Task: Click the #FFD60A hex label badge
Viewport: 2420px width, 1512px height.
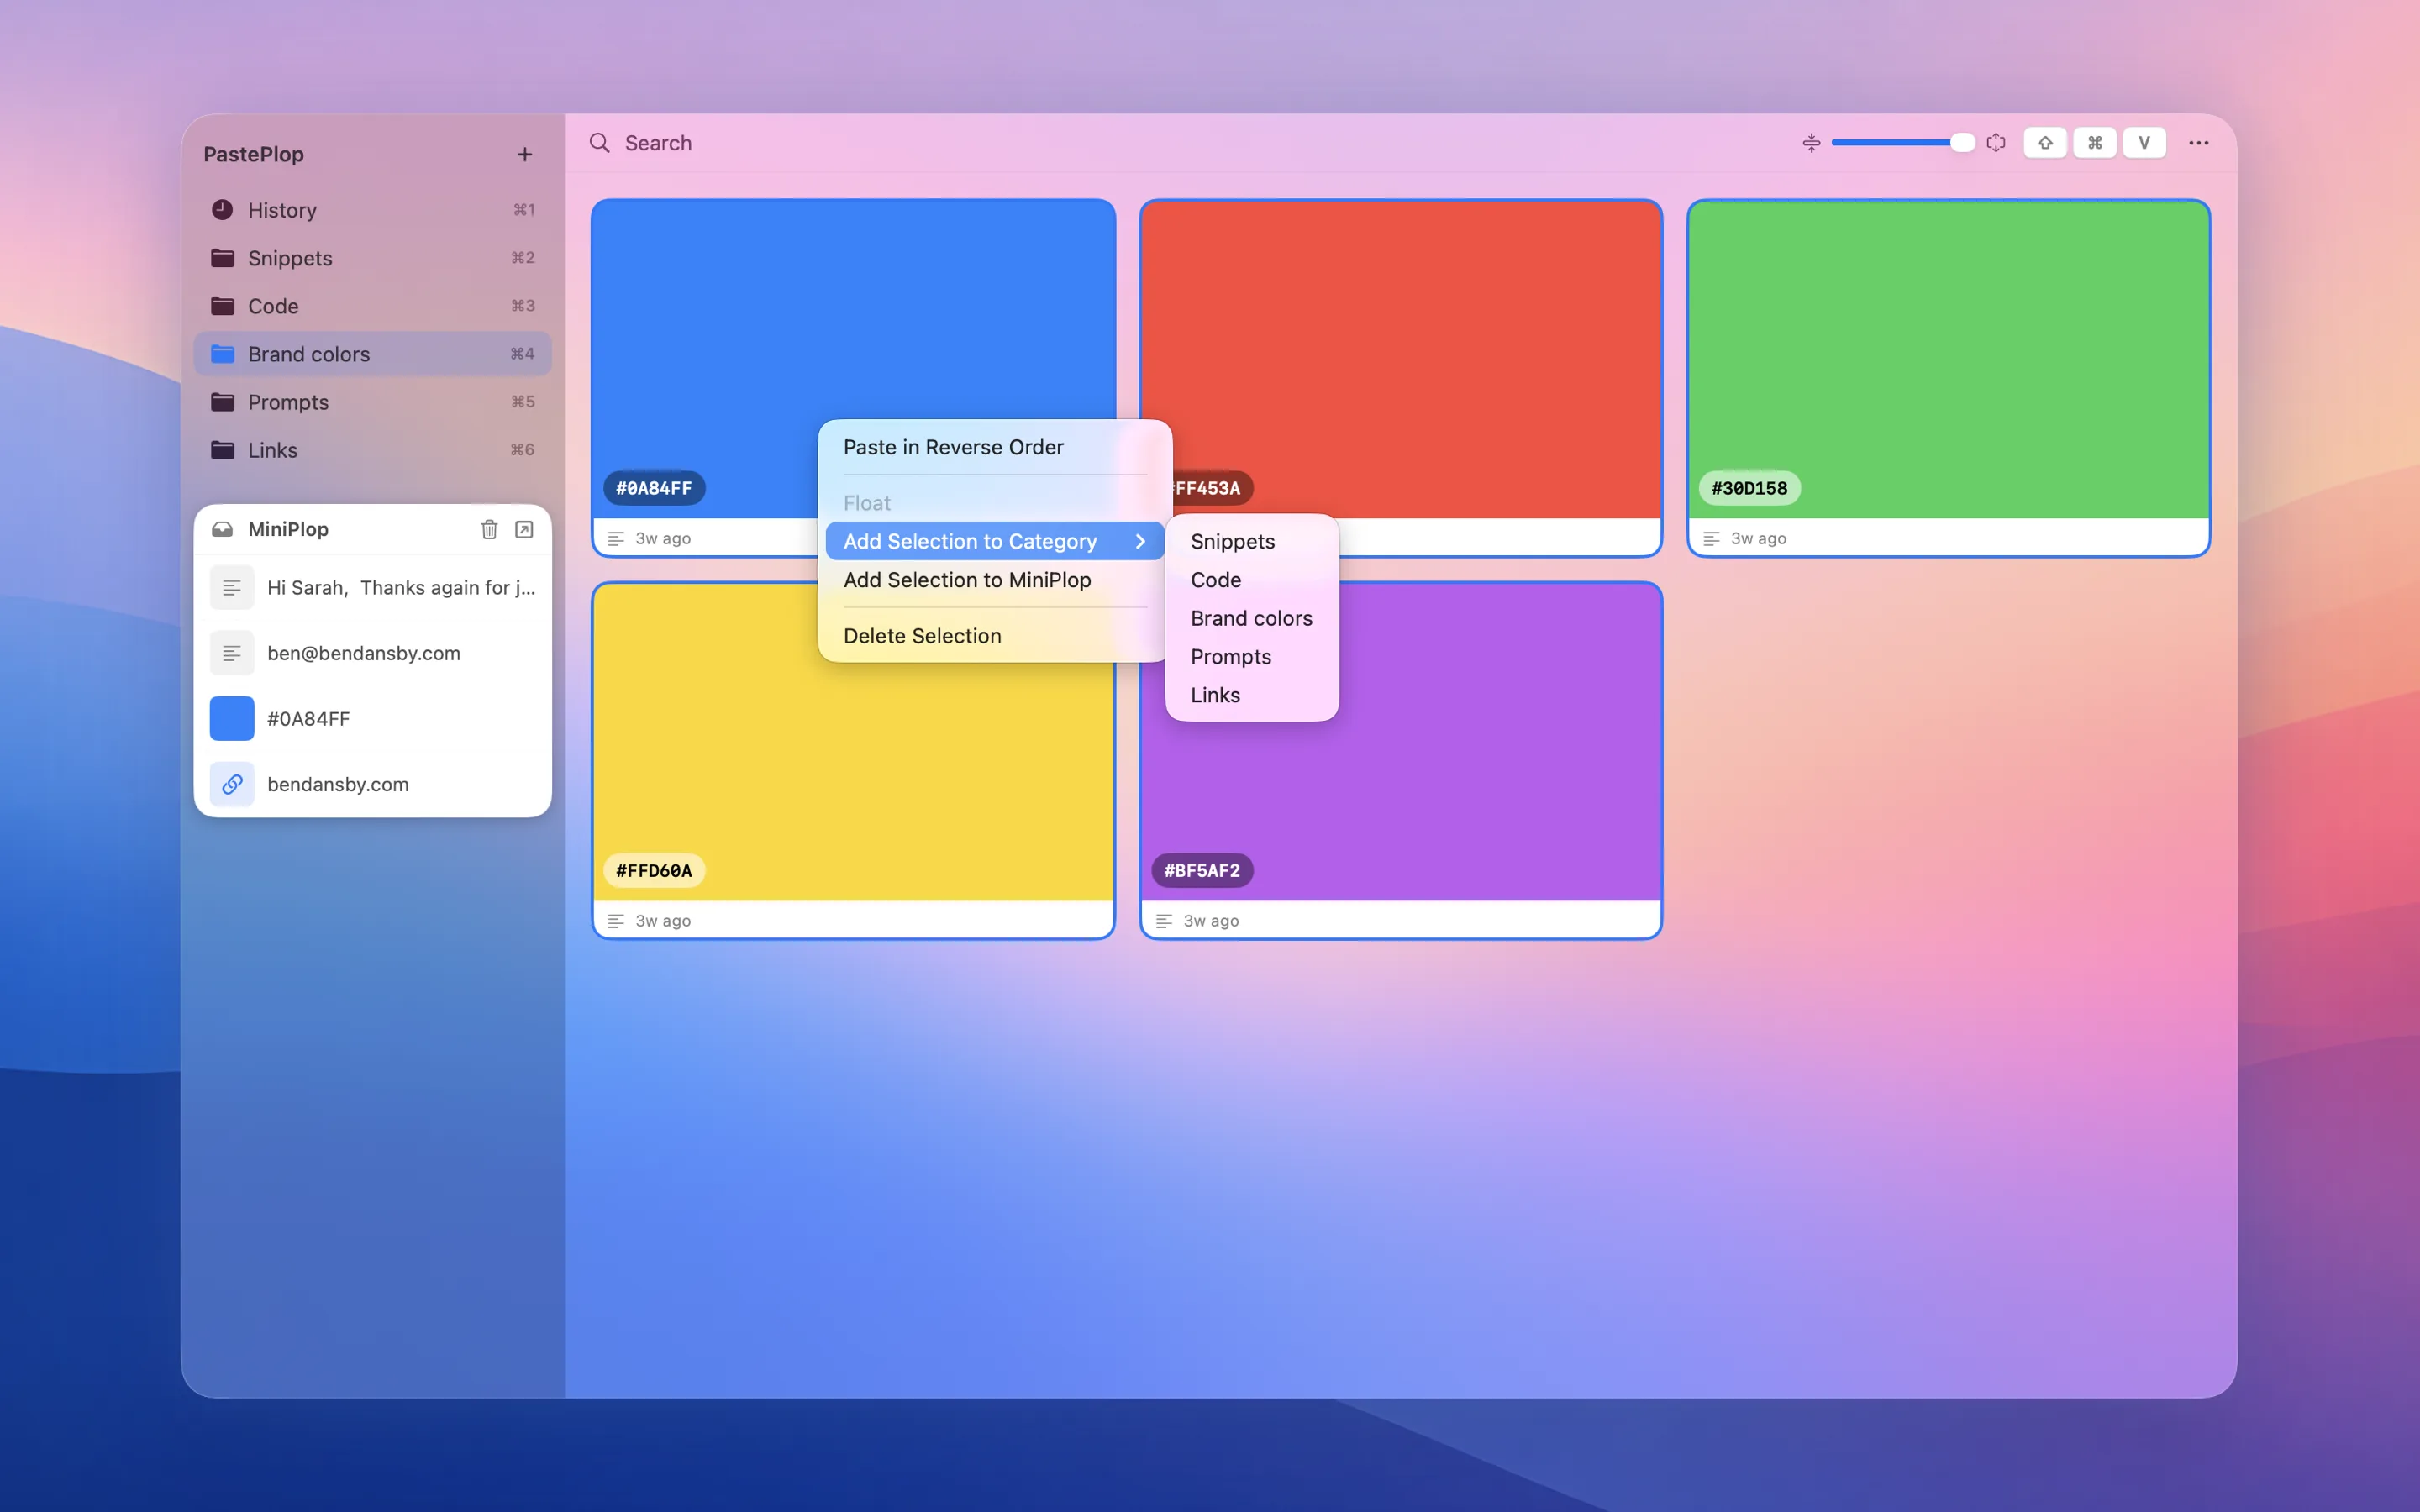Action: pyautogui.click(x=654, y=870)
